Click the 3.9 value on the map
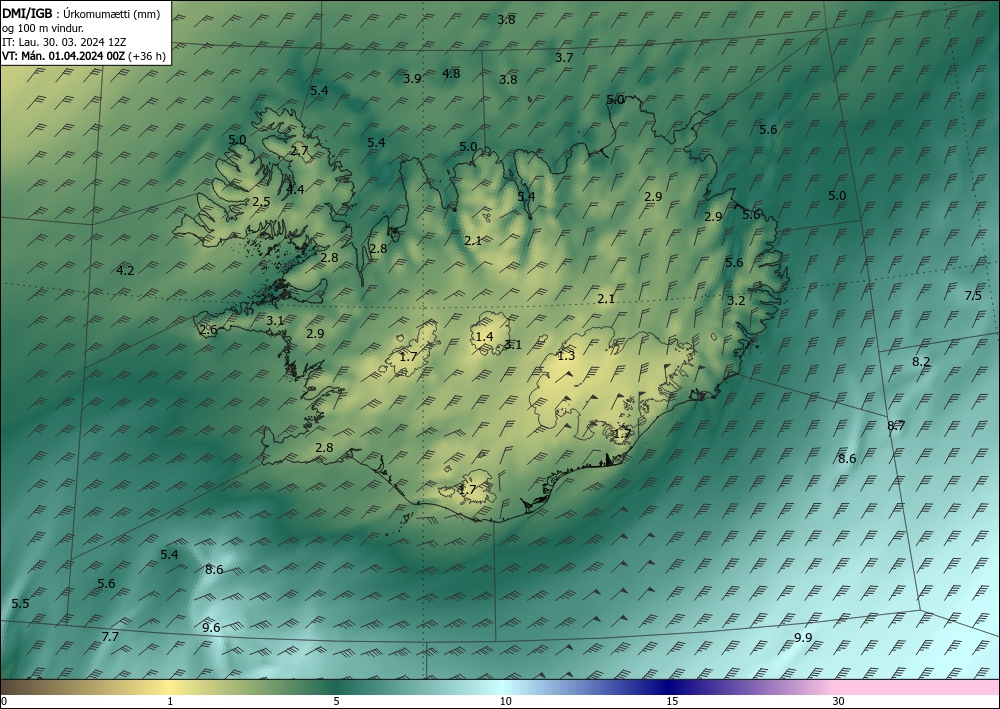The height and width of the screenshot is (709, 1000). pyautogui.click(x=413, y=79)
